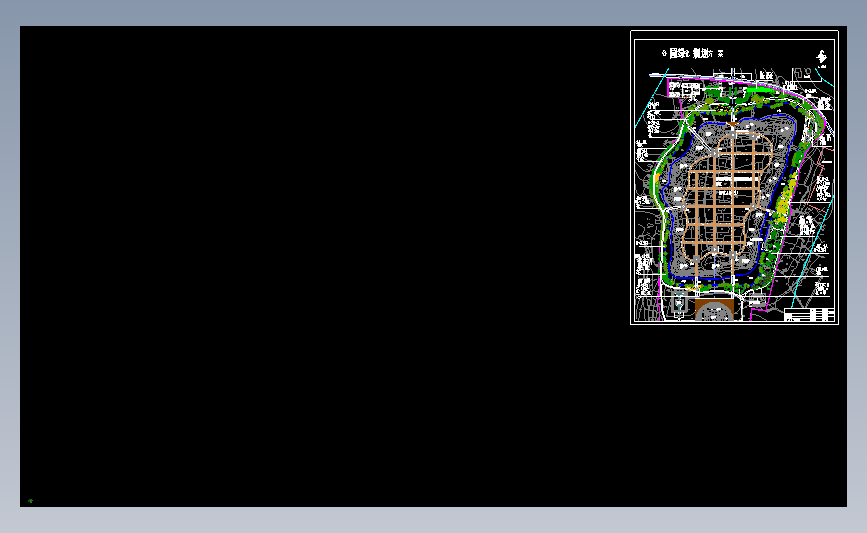Screen dimensions: 867x533
Task: Select the title block table on the sheet
Action: pos(809,315)
